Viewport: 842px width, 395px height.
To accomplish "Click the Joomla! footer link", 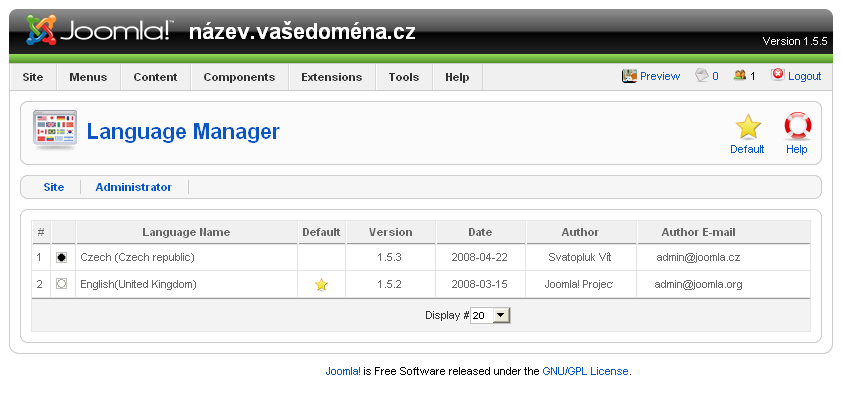I will [x=343, y=371].
